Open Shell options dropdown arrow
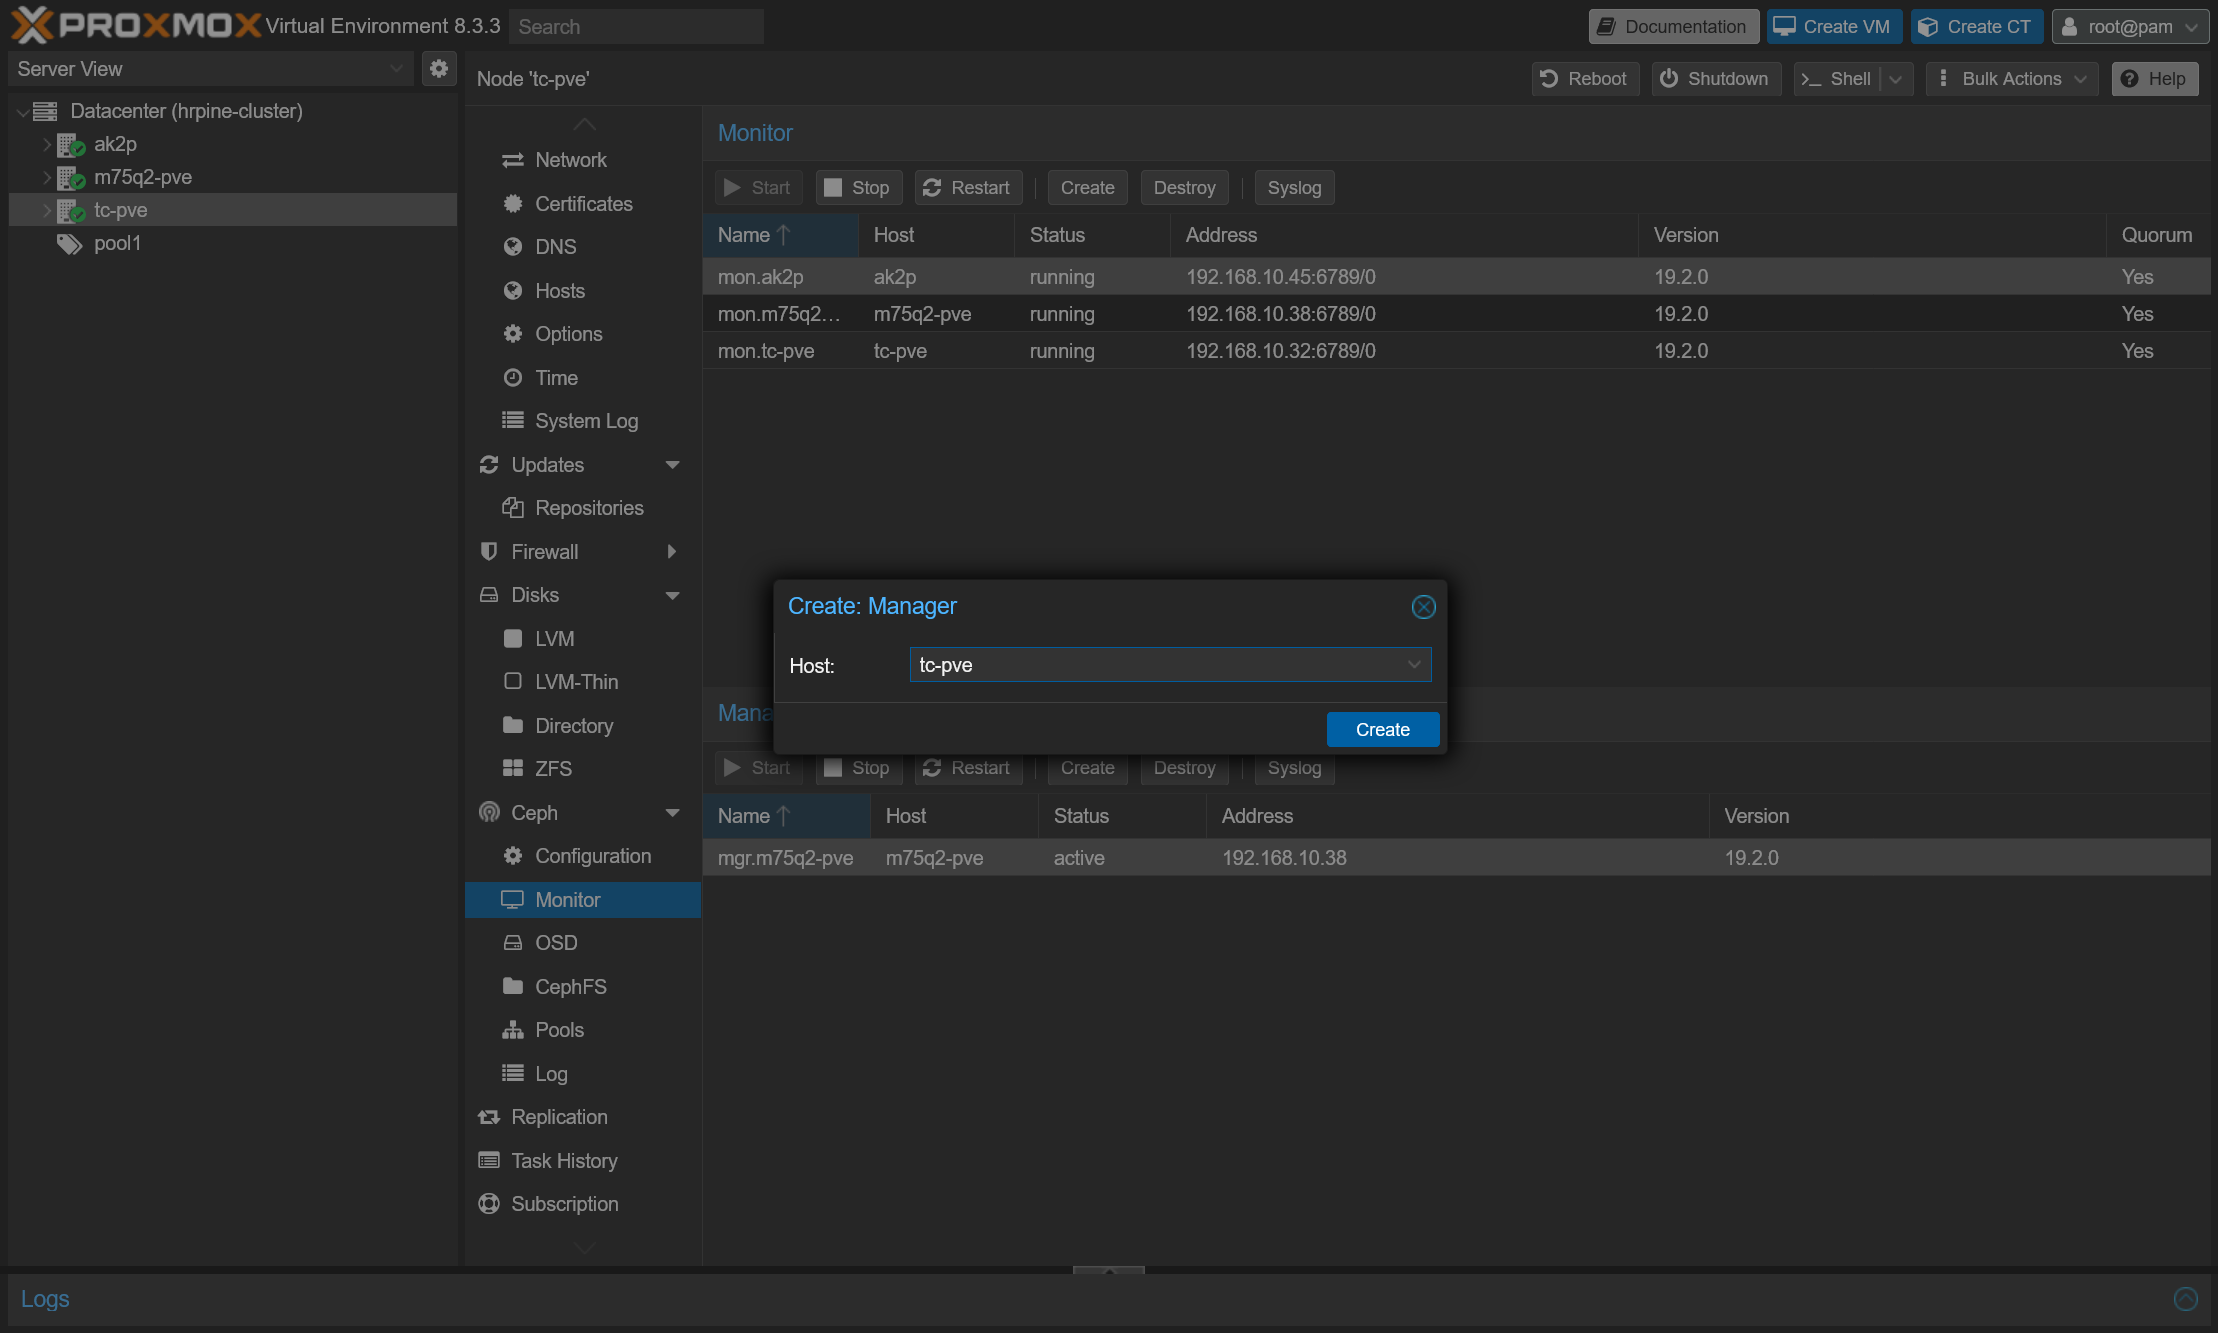 1896,79
